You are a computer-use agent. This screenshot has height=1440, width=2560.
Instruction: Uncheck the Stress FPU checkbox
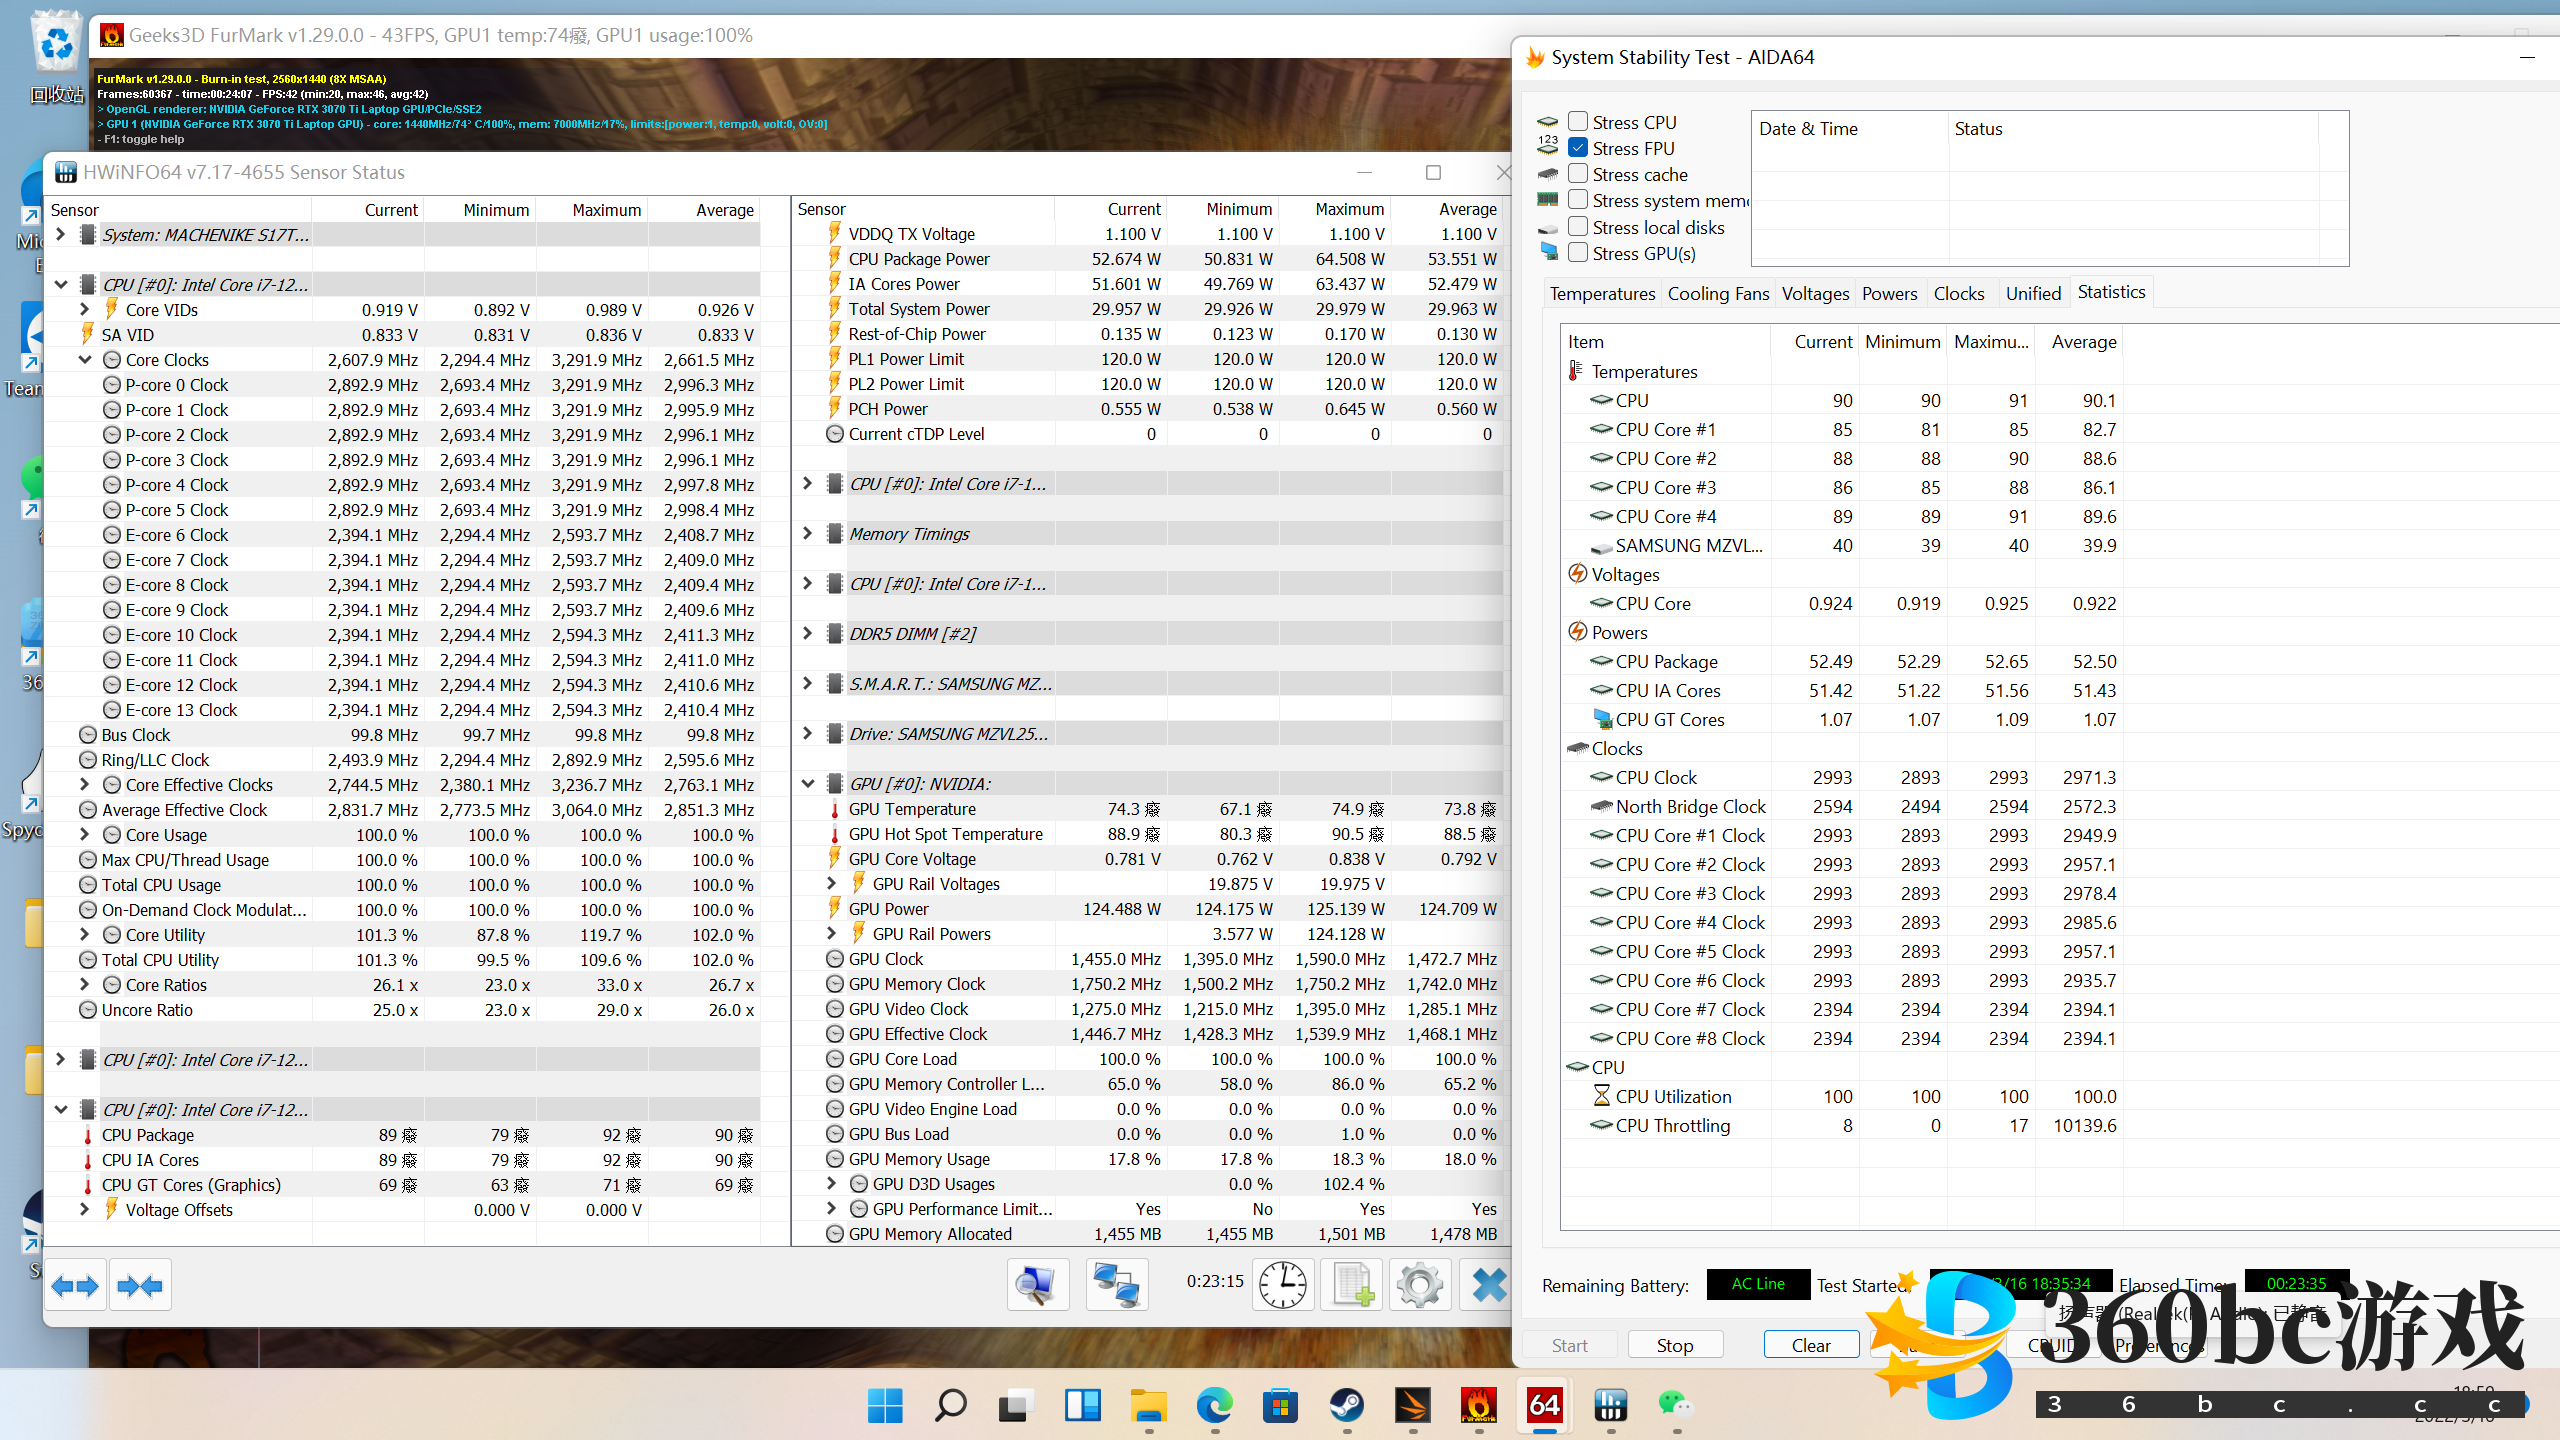click(x=1578, y=148)
